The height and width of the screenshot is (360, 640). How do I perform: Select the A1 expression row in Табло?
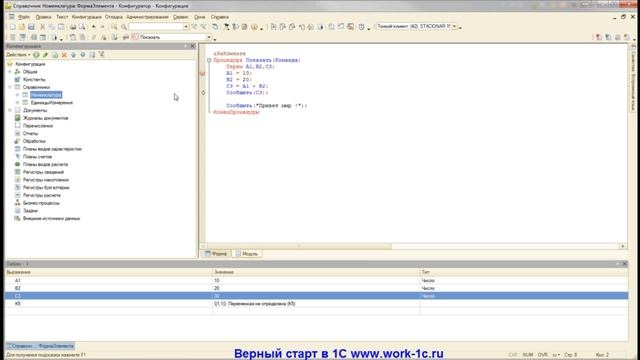[x=316, y=280]
